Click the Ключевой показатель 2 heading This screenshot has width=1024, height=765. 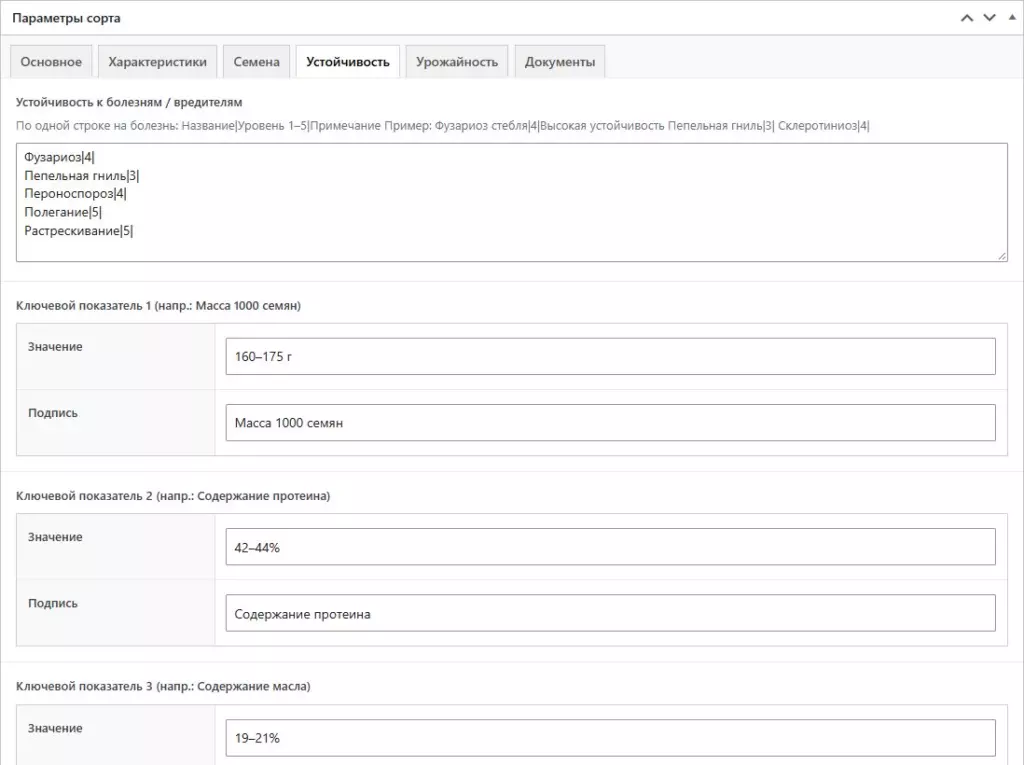point(173,496)
